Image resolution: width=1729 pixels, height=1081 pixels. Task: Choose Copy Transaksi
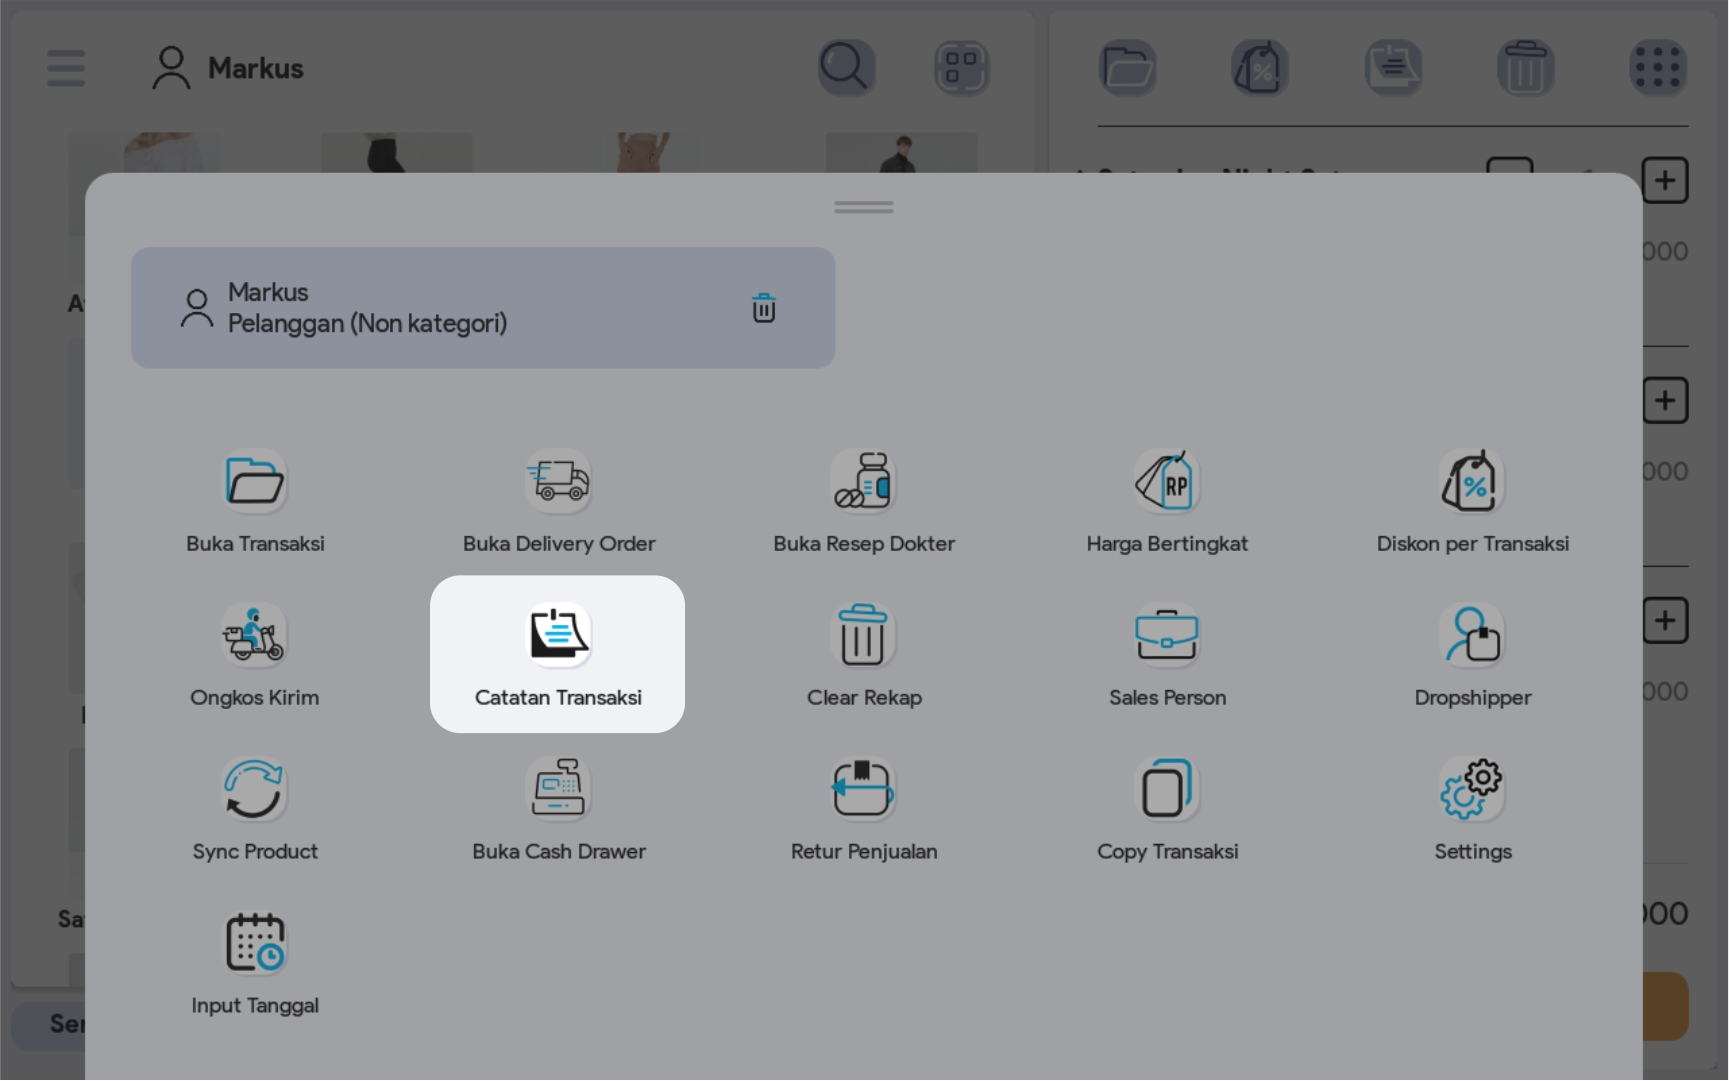tap(1167, 790)
